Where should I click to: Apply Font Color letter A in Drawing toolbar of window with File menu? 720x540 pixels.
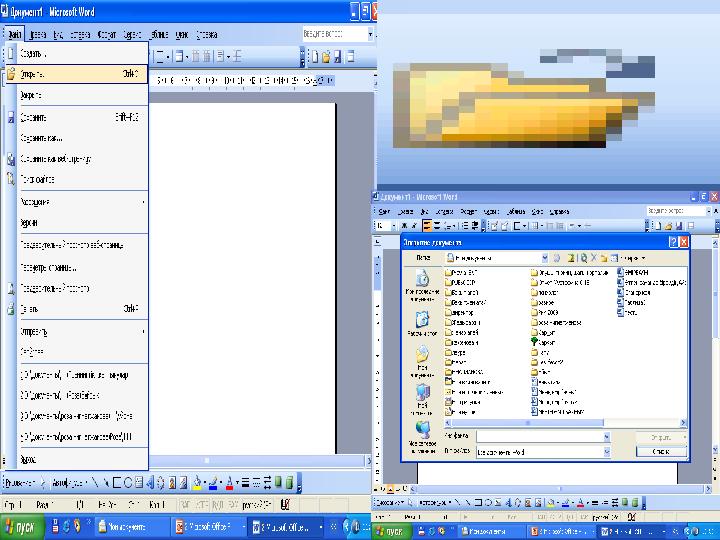pyautogui.click(x=229, y=483)
